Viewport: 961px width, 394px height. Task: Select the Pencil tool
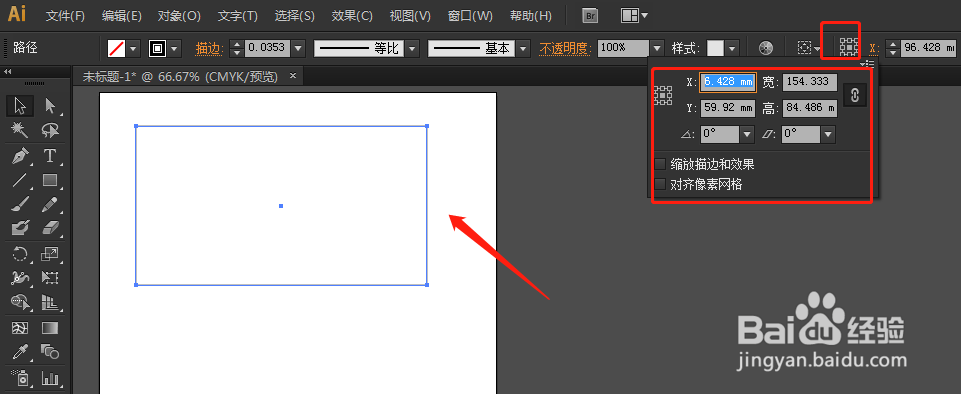click(x=50, y=204)
